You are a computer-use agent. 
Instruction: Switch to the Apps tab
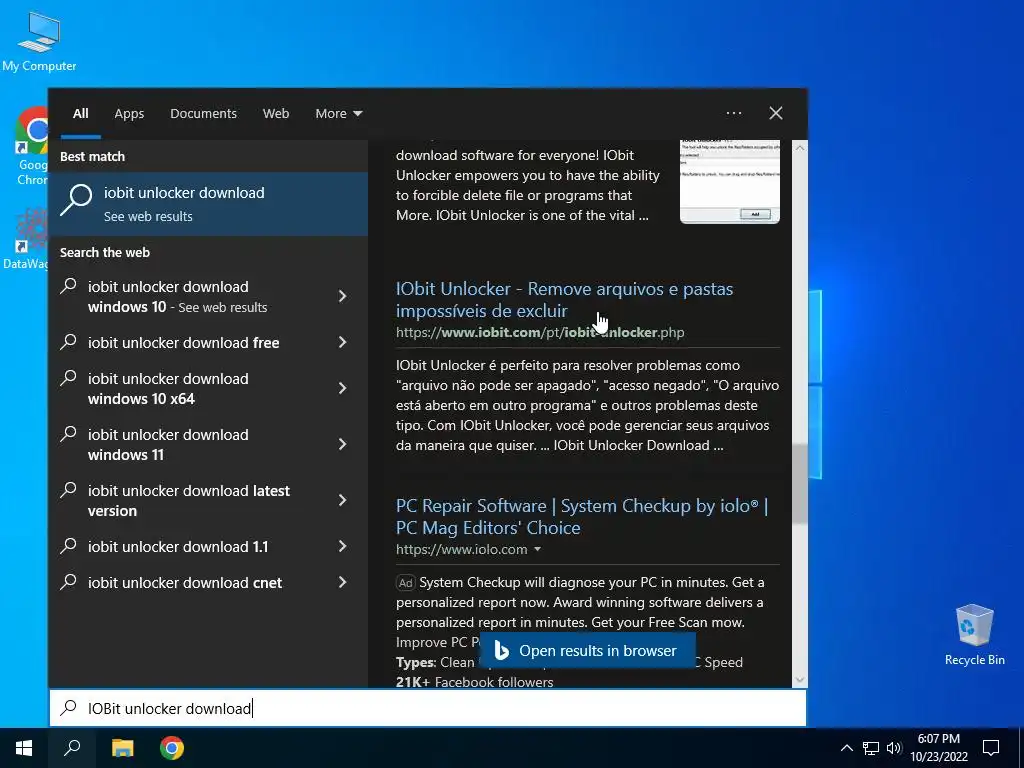coord(129,114)
